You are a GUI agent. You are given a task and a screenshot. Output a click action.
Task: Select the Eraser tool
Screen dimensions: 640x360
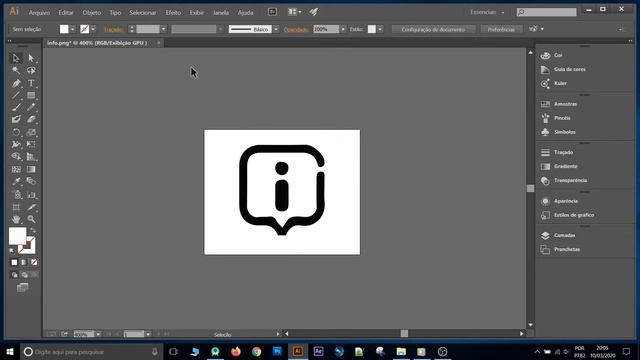(31, 120)
